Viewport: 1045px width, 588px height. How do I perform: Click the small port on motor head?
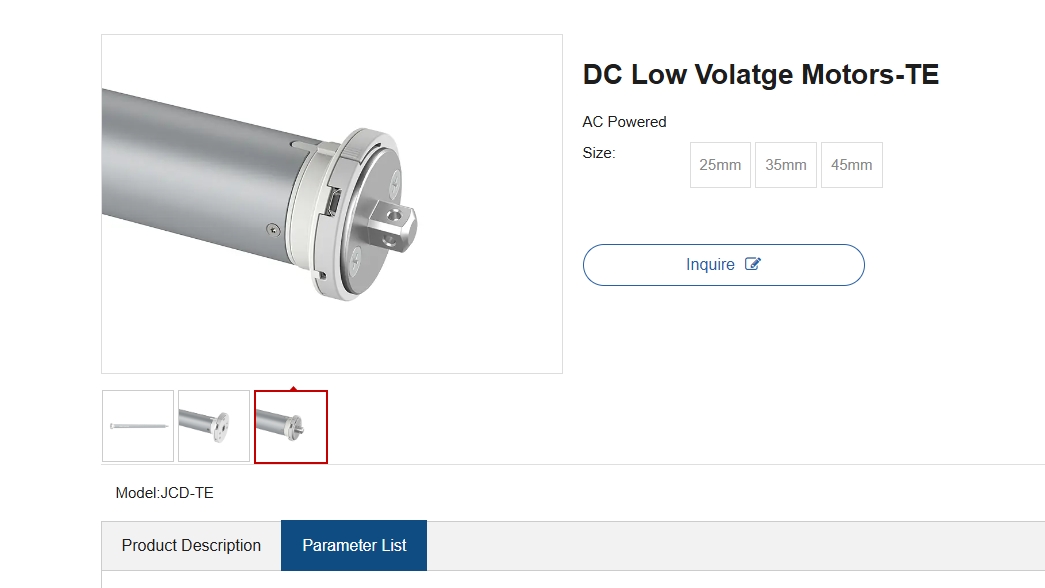[x=333, y=206]
